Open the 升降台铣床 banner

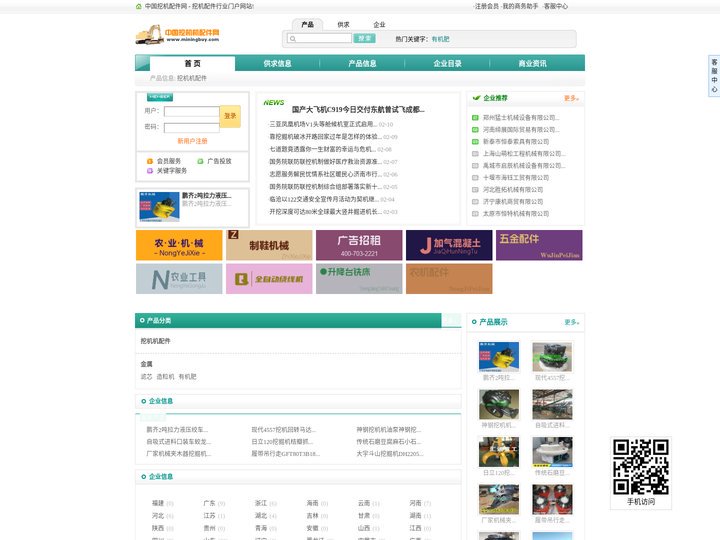click(359, 279)
